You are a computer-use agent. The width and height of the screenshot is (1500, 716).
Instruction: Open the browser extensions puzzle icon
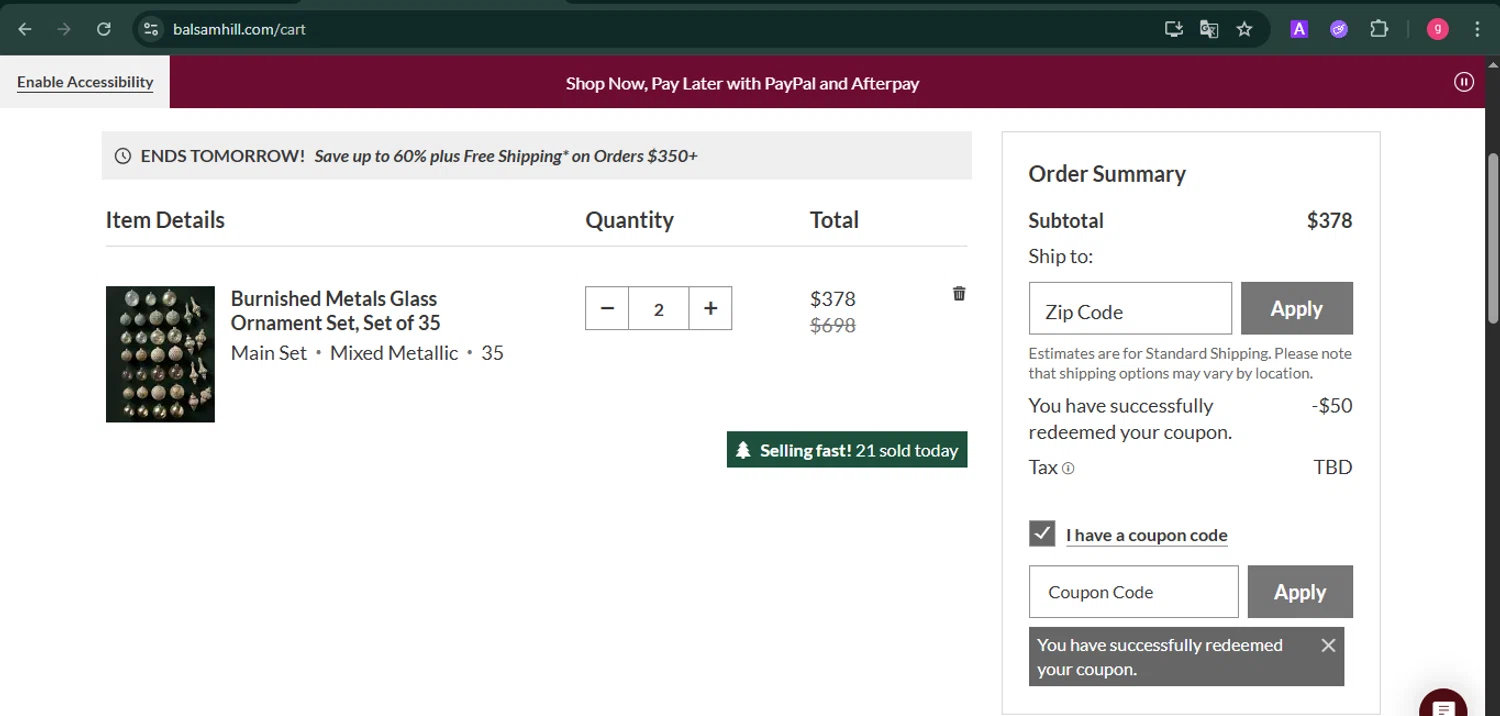click(1379, 29)
